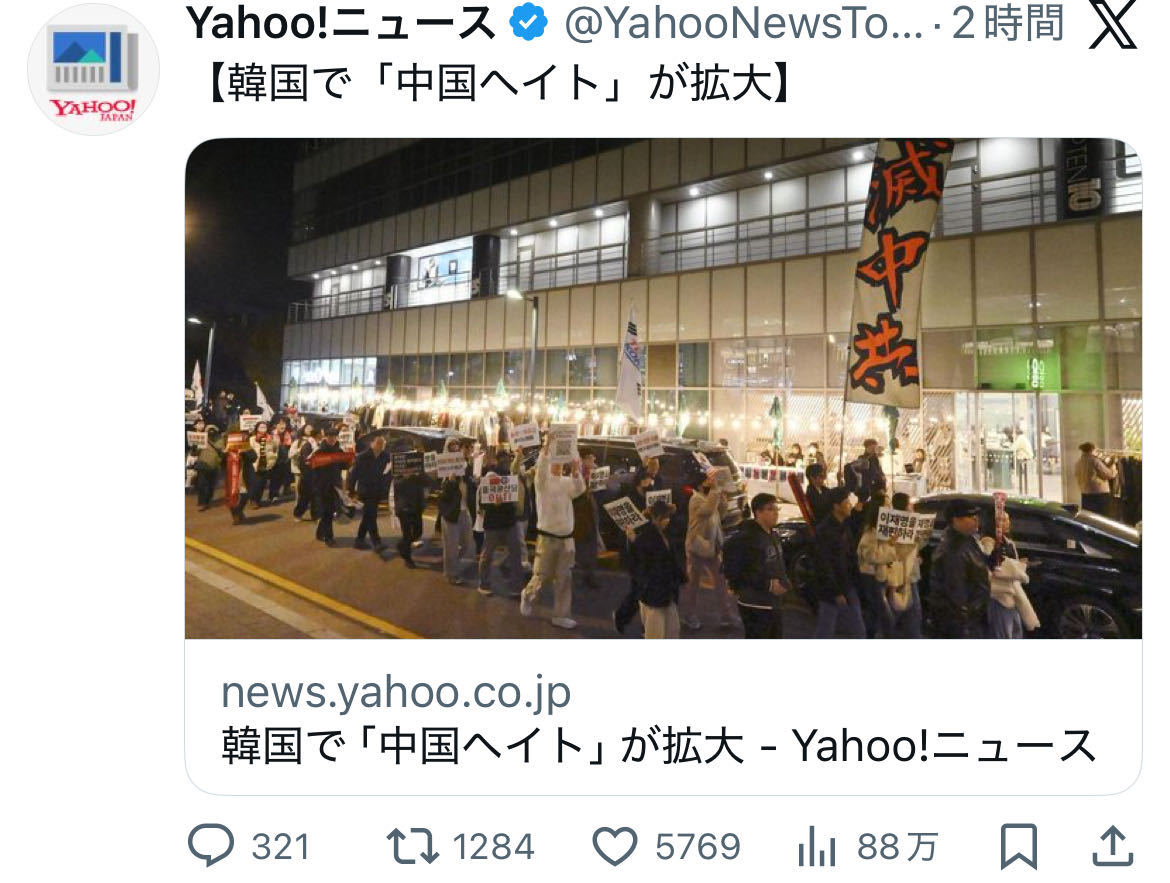Viewport: 1170px width, 883px height.
Task: Bookmark this post
Action: pyautogui.click(x=1019, y=846)
